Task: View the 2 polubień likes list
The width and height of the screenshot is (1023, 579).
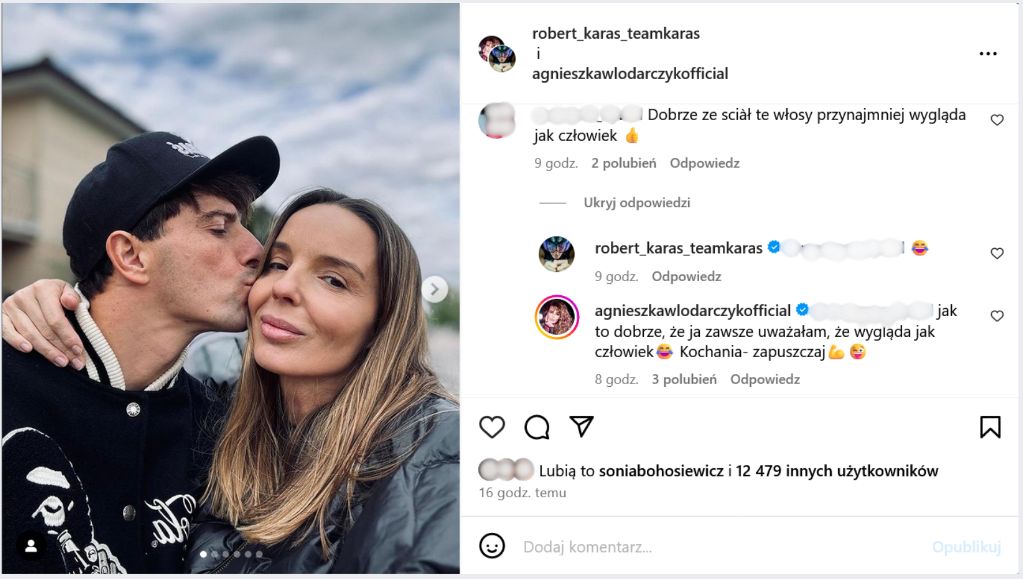Action: click(x=623, y=163)
